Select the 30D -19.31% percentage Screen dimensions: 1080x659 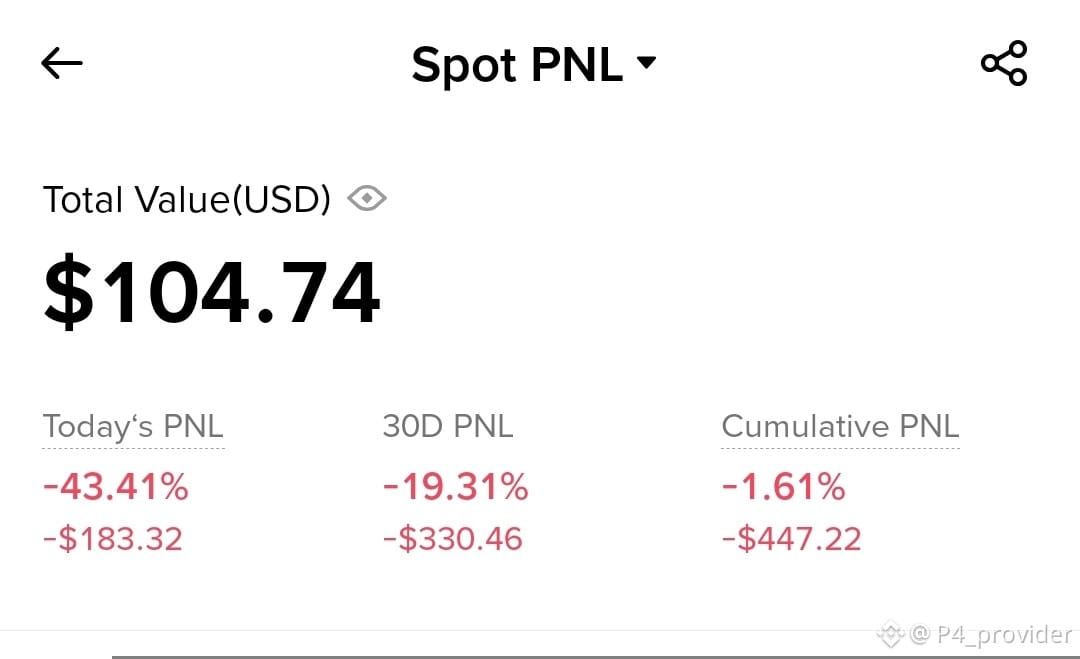pos(456,487)
